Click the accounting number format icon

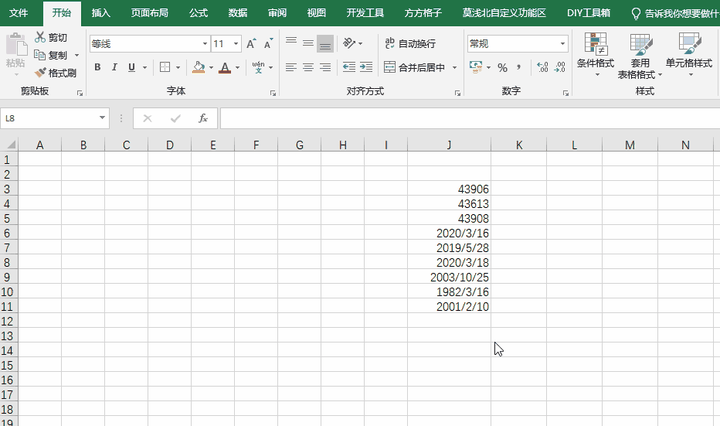(x=476, y=67)
